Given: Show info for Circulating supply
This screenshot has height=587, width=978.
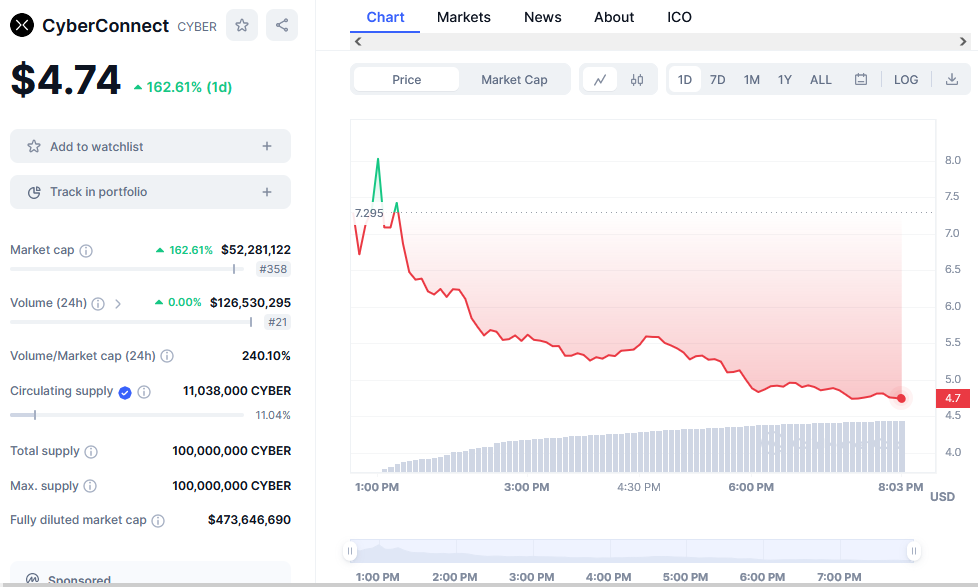Looking at the screenshot, I should coord(144,392).
